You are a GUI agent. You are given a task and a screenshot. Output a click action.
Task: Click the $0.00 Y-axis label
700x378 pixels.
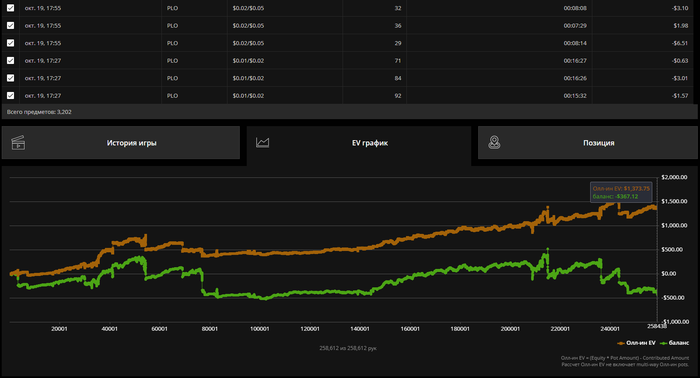[x=669, y=274]
